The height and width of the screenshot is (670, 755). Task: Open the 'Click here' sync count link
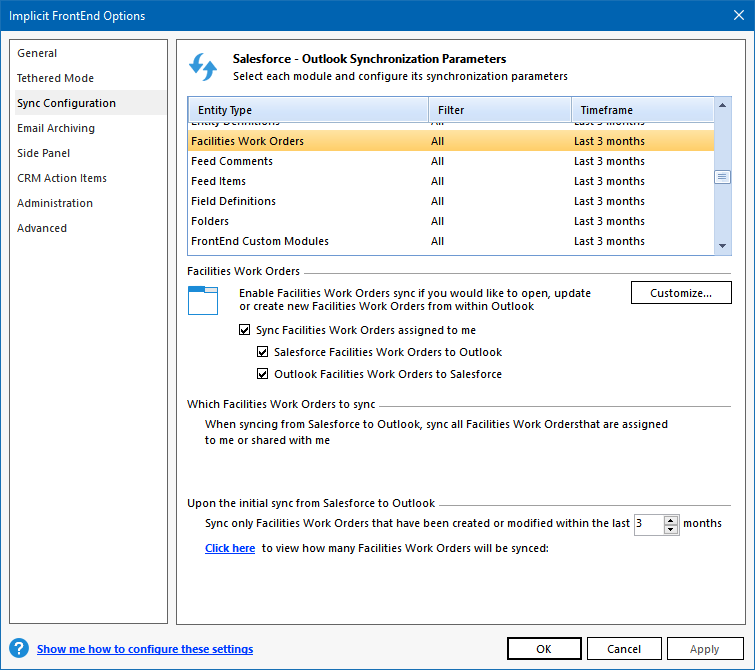pyautogui.click(x=230, y=548)
